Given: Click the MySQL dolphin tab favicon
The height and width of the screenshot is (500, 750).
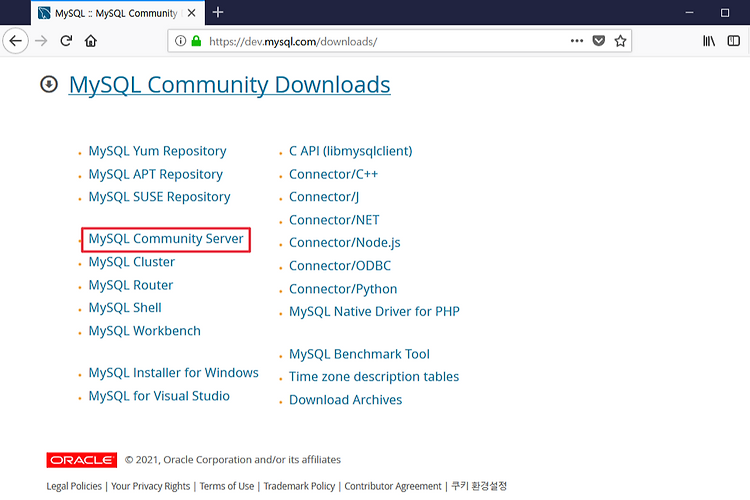Looking at the screenshot, I should 44,13.
